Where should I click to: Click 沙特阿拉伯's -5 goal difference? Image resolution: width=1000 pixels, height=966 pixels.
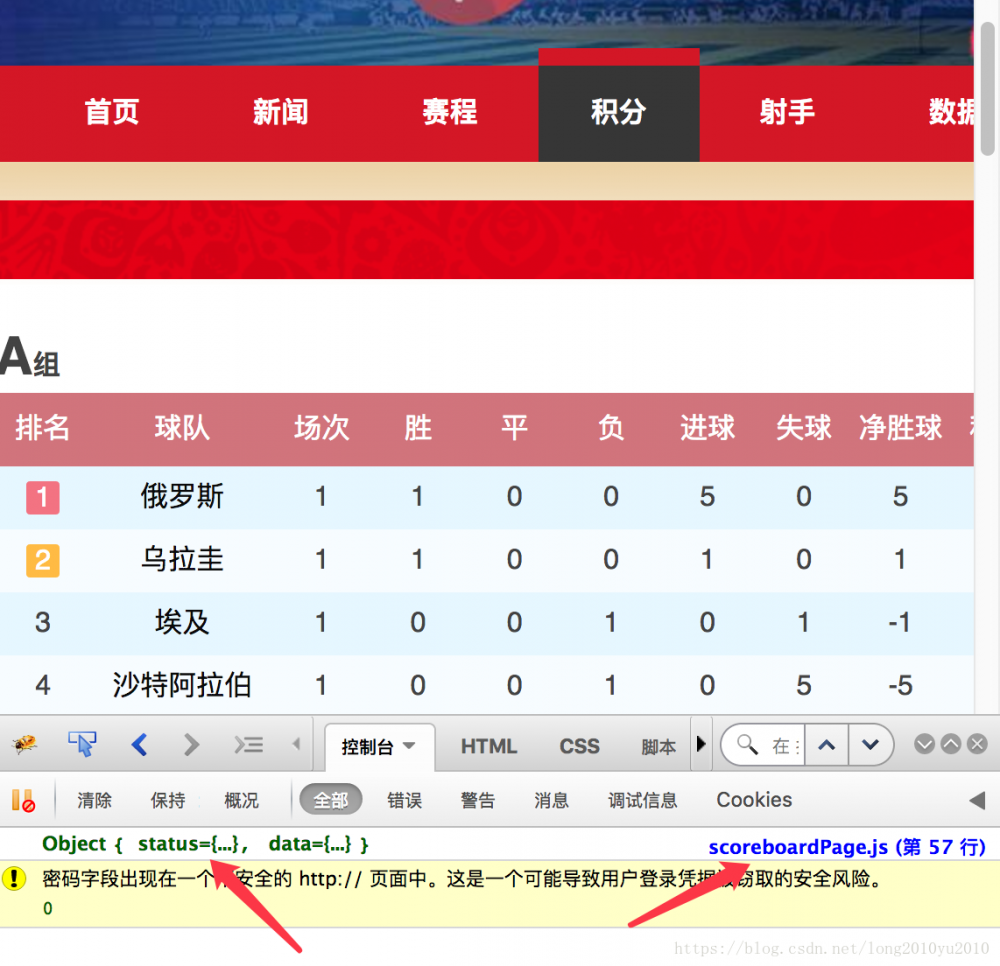coord(900,686)
